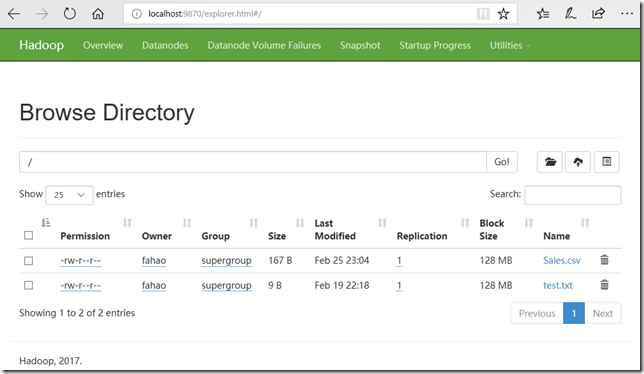Click the cut and paste list icon
This screenshot has height=374, width=644.
607,162
